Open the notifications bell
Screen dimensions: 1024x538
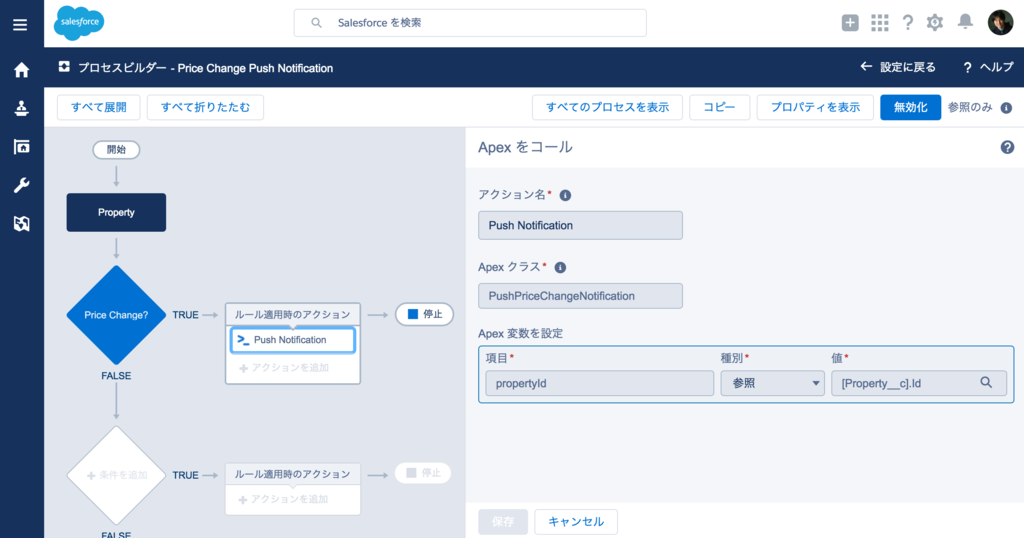(x=965, y=22)
